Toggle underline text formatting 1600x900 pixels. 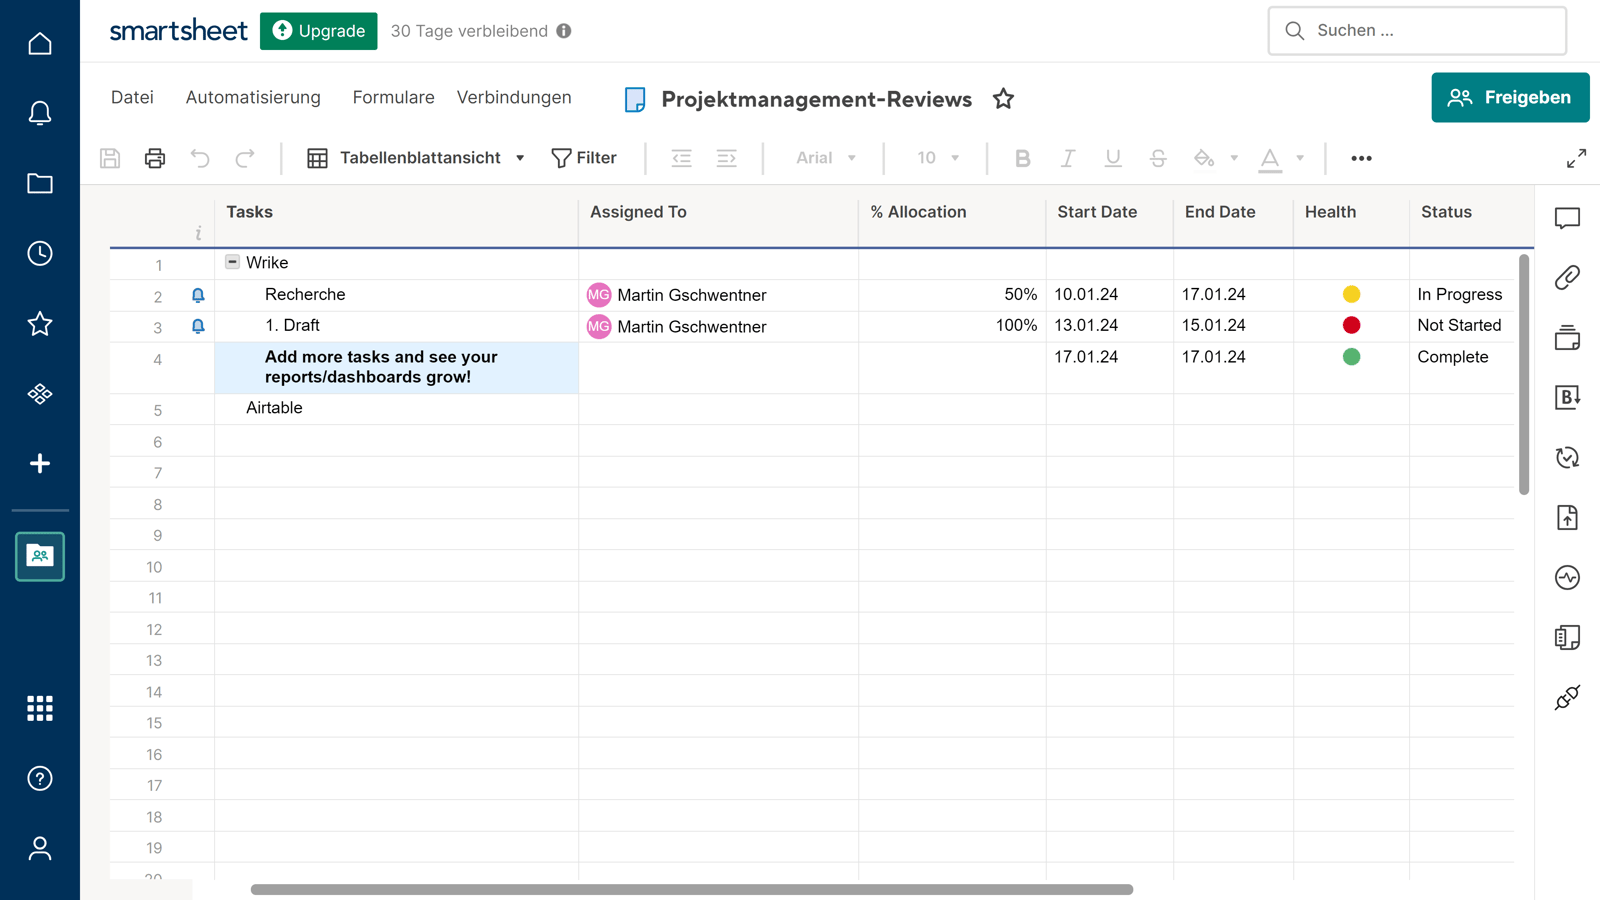click(x=1112, y=158)
